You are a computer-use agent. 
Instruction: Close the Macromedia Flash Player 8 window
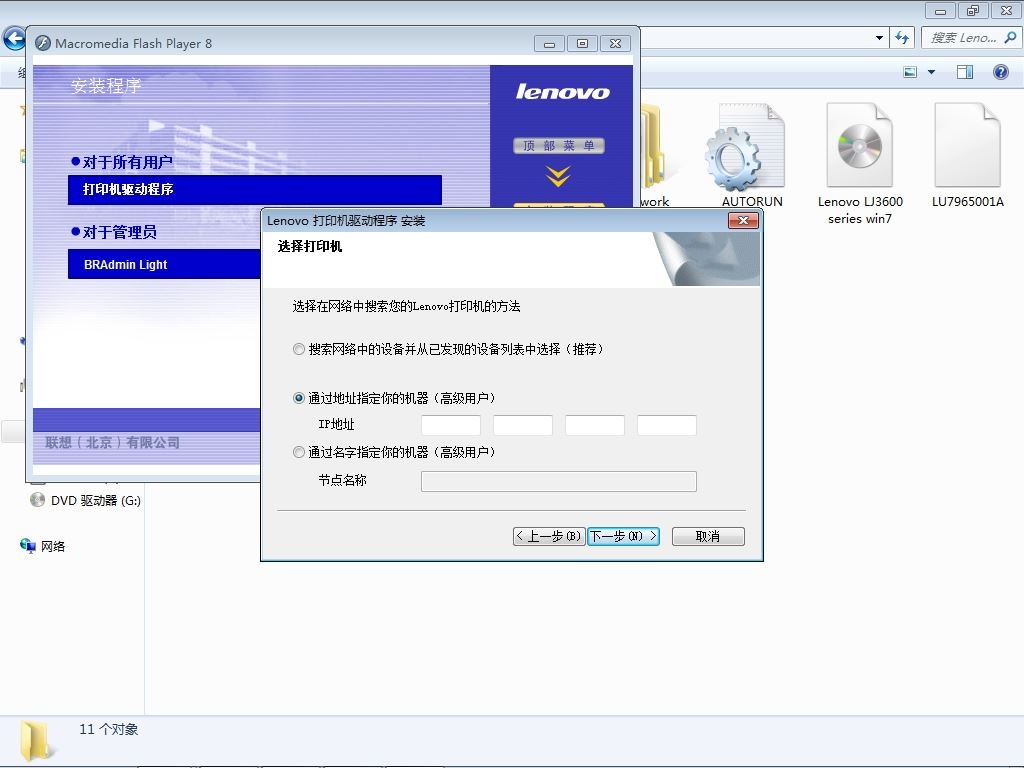[616, 44]
